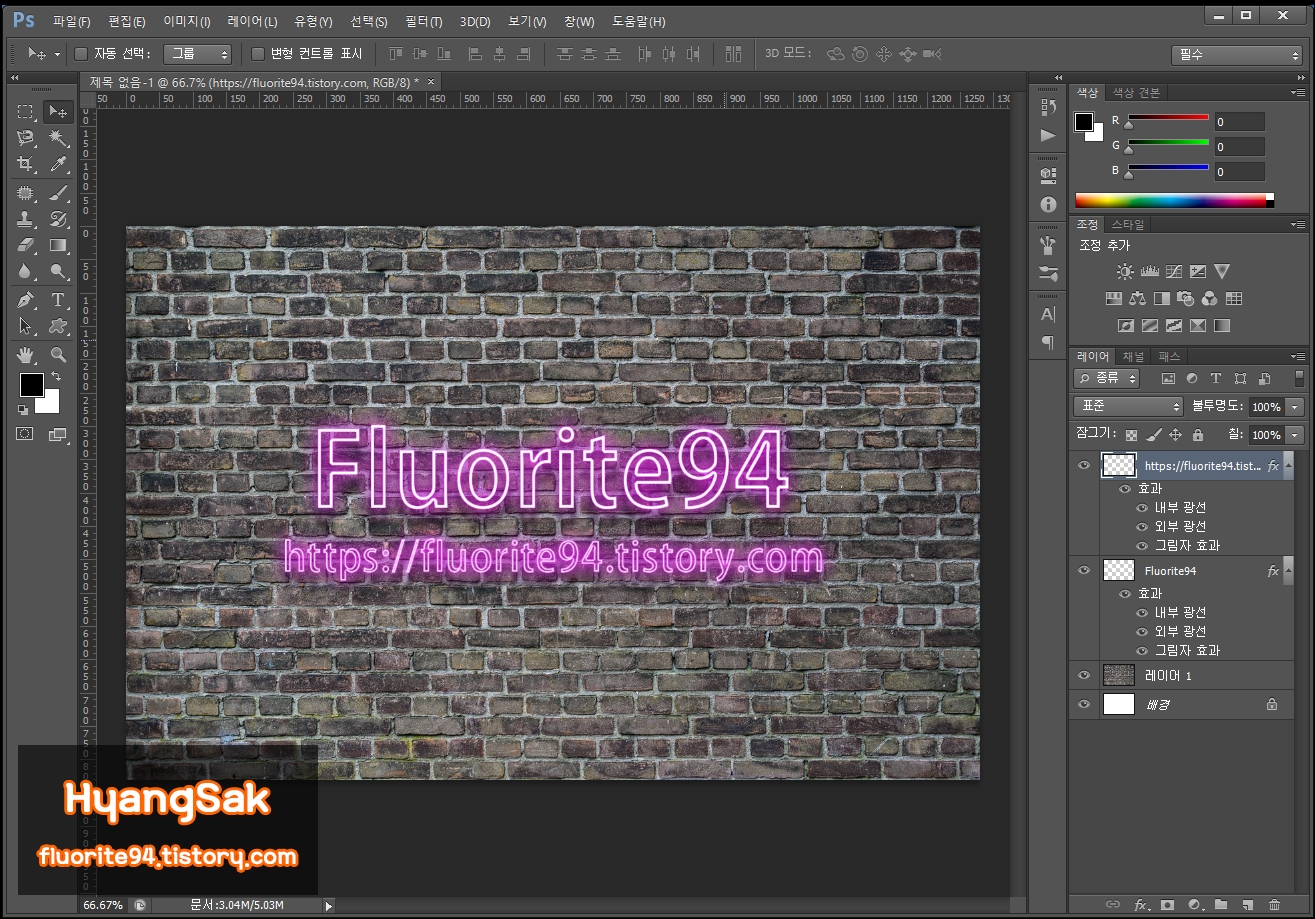Open the 레이어(L) menu
The height and width of the screenshot is (919, 1315).
[253, 21]
